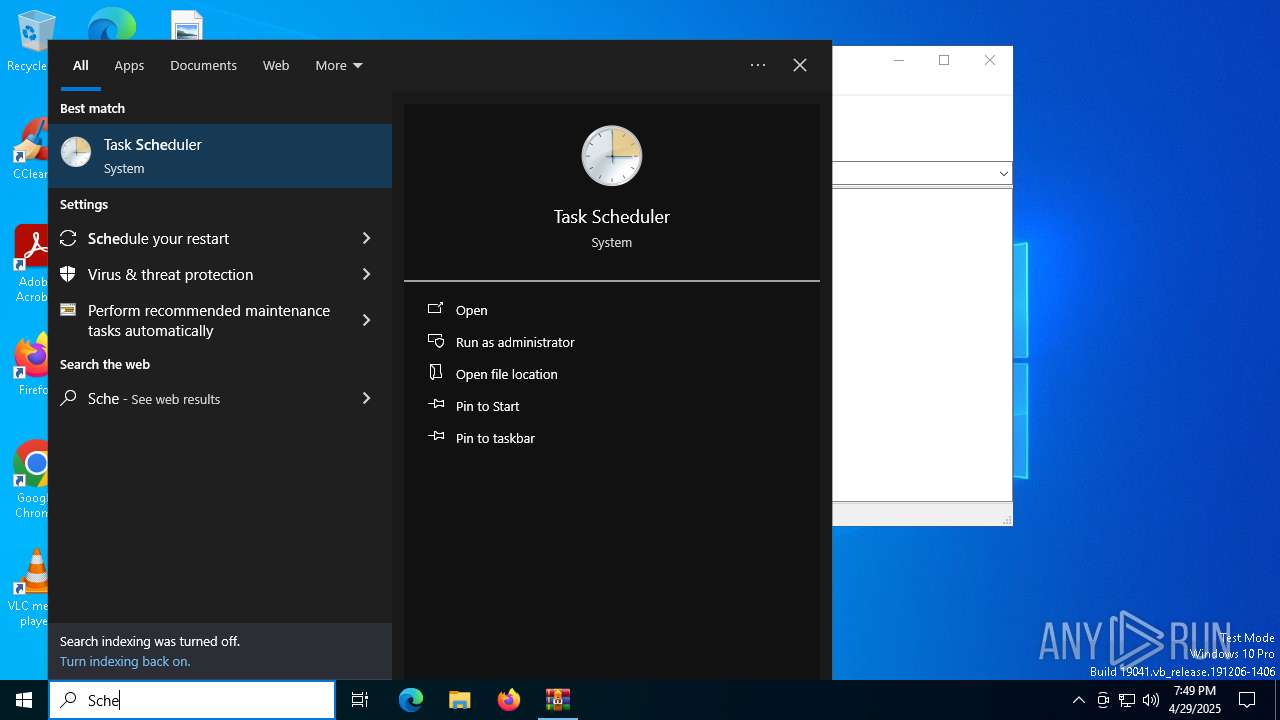Switch to the Apps search tab
1280x720 pixels.
point(129,65)
